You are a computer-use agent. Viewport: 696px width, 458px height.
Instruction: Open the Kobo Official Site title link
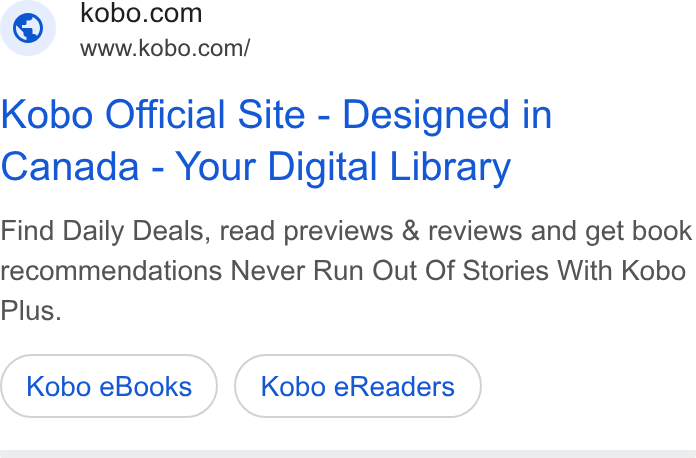point(276,140)
